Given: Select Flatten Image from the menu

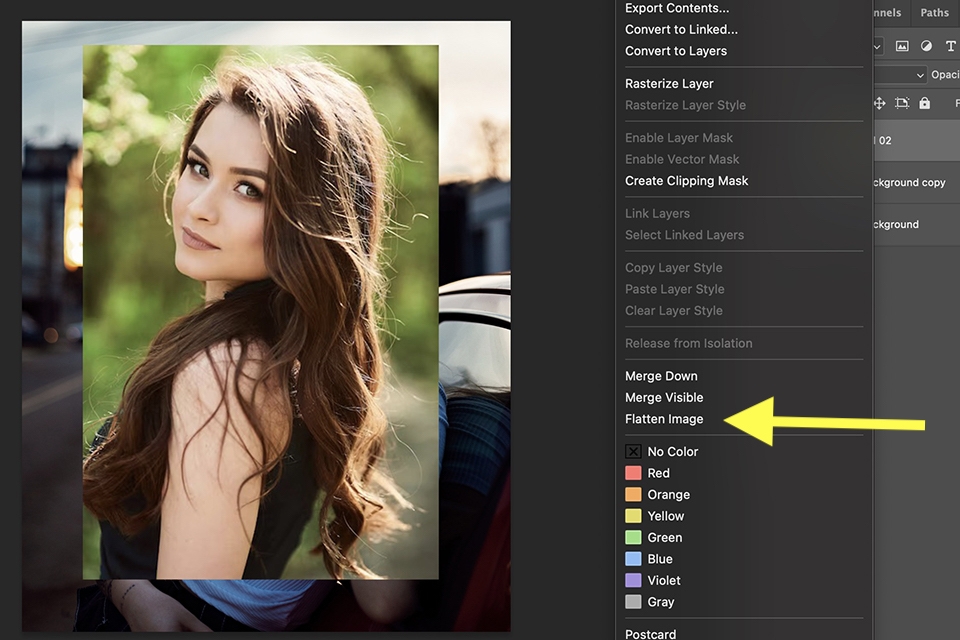Looking at the screenshot, I should 664,419.
